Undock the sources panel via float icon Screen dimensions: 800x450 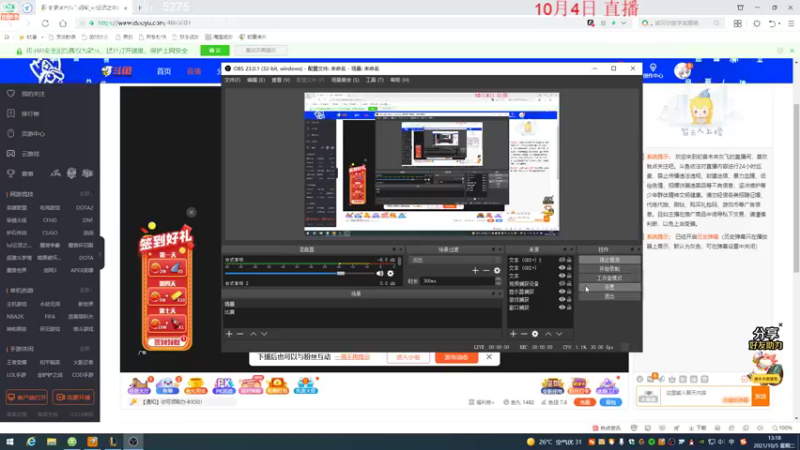coord(565,249)
